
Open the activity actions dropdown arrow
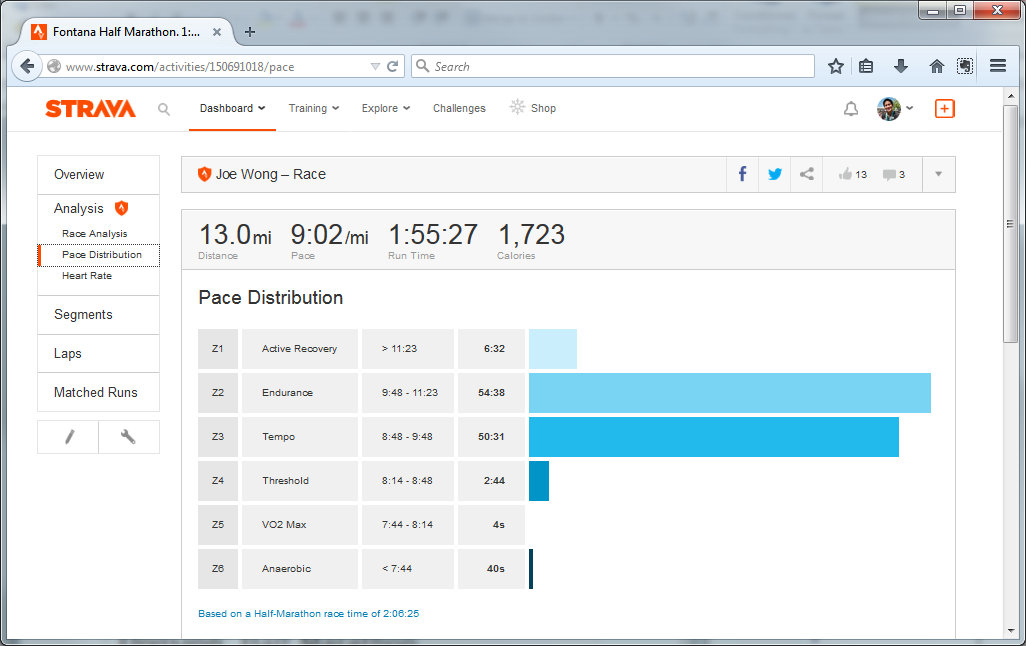point(938,174)
